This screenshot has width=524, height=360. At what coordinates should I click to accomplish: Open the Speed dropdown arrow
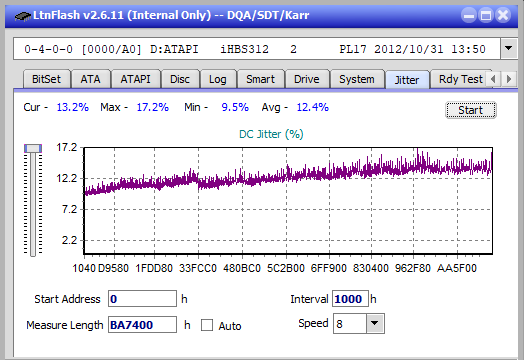coord(375,324)
